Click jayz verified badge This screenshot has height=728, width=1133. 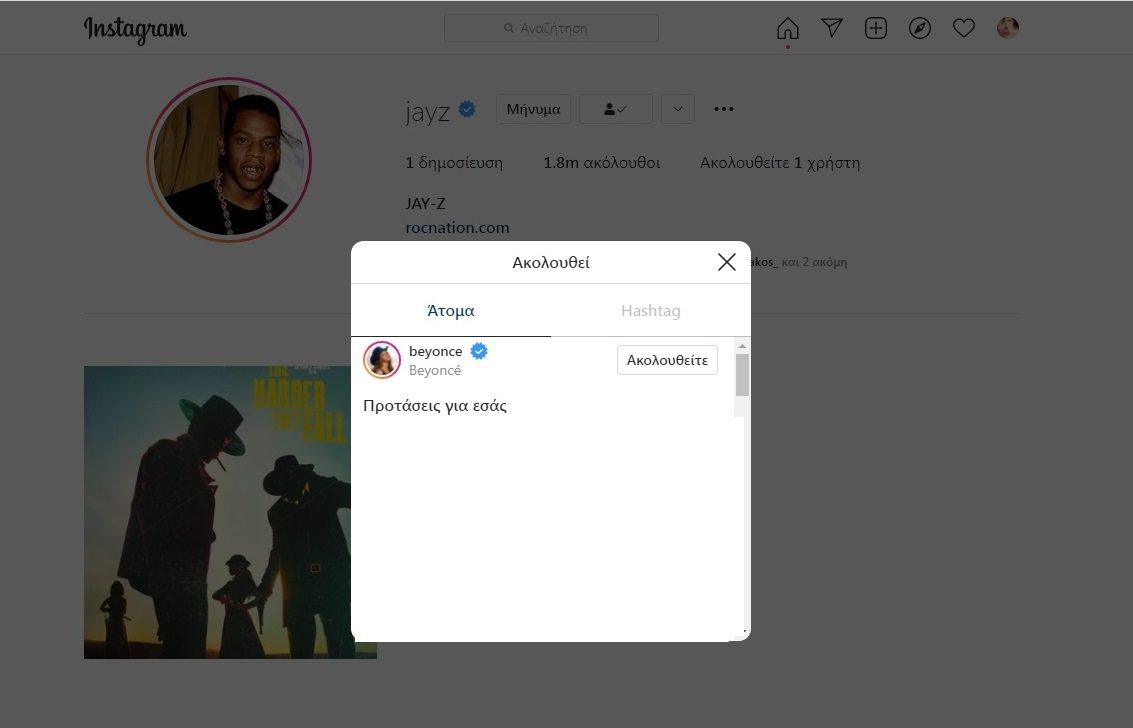coord(468,109)
